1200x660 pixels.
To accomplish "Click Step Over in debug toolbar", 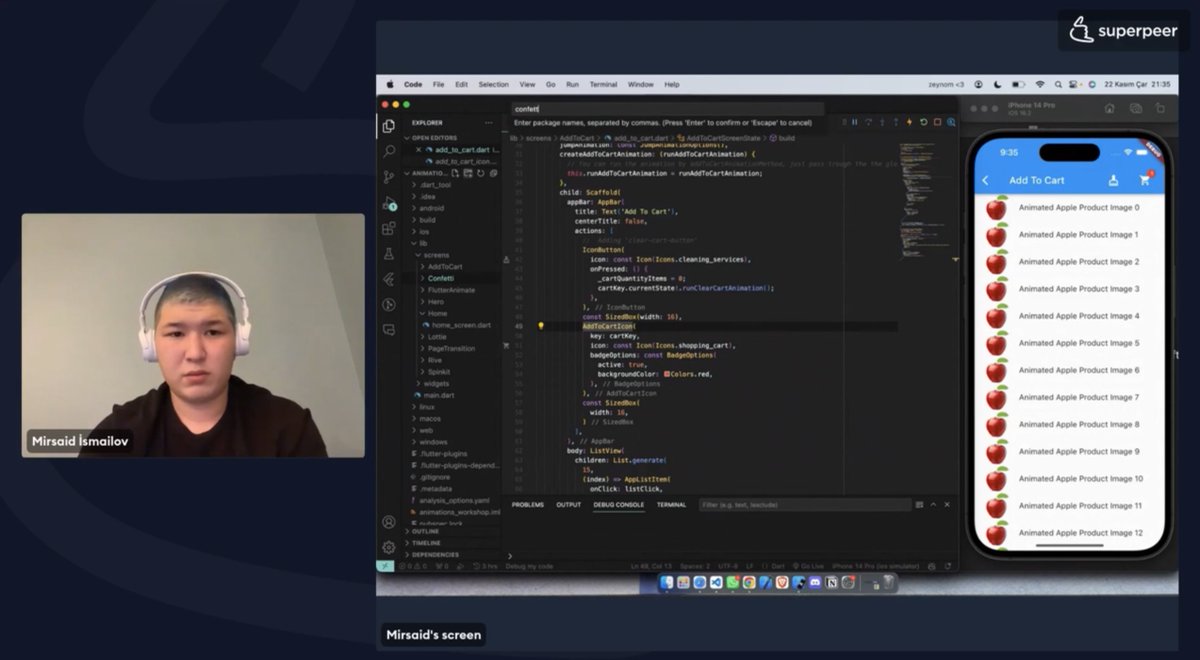I will [x=868, y=122].
